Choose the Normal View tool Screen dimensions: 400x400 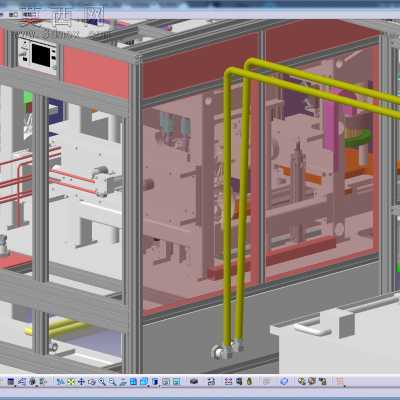pos(123,381)
